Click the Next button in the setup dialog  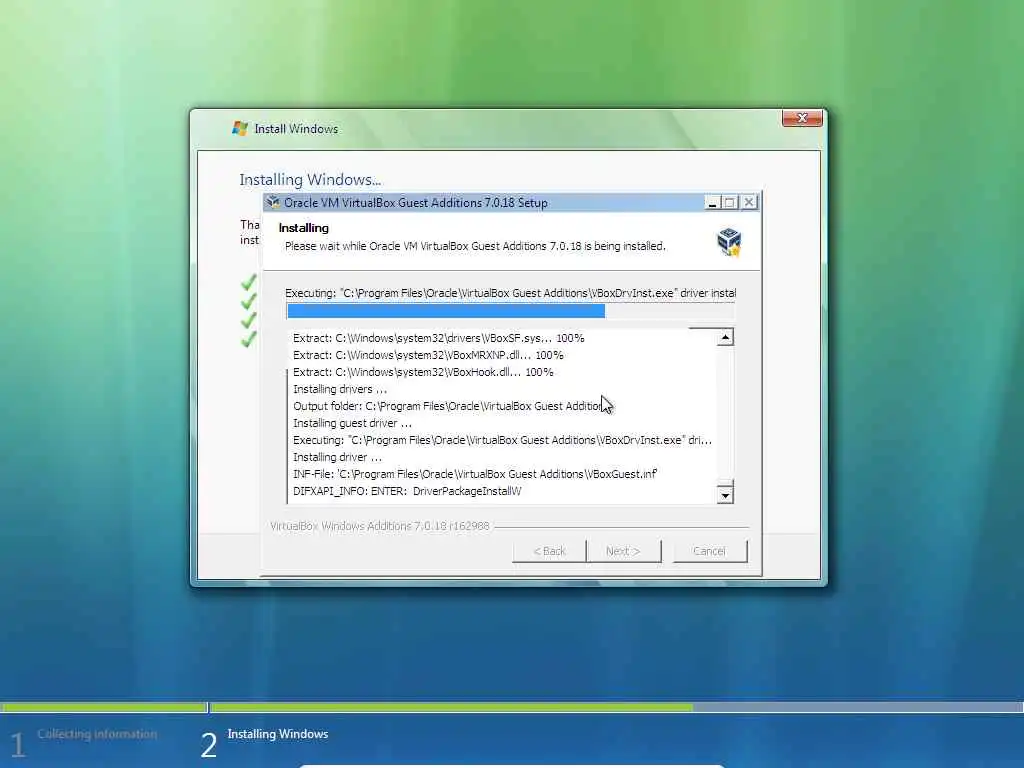coord(623,551)
